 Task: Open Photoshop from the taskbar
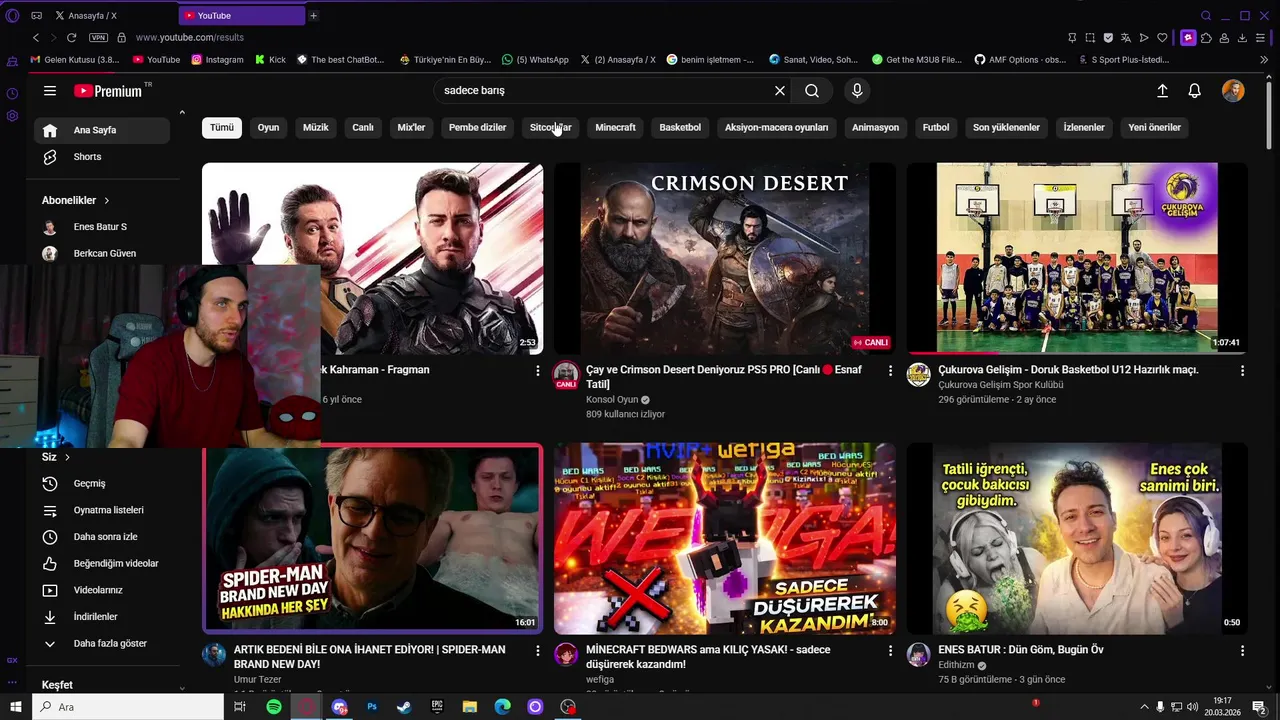(x=372, y=707)
